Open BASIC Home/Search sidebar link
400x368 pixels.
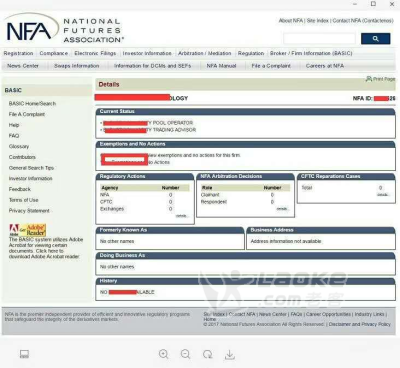point(32,104)
